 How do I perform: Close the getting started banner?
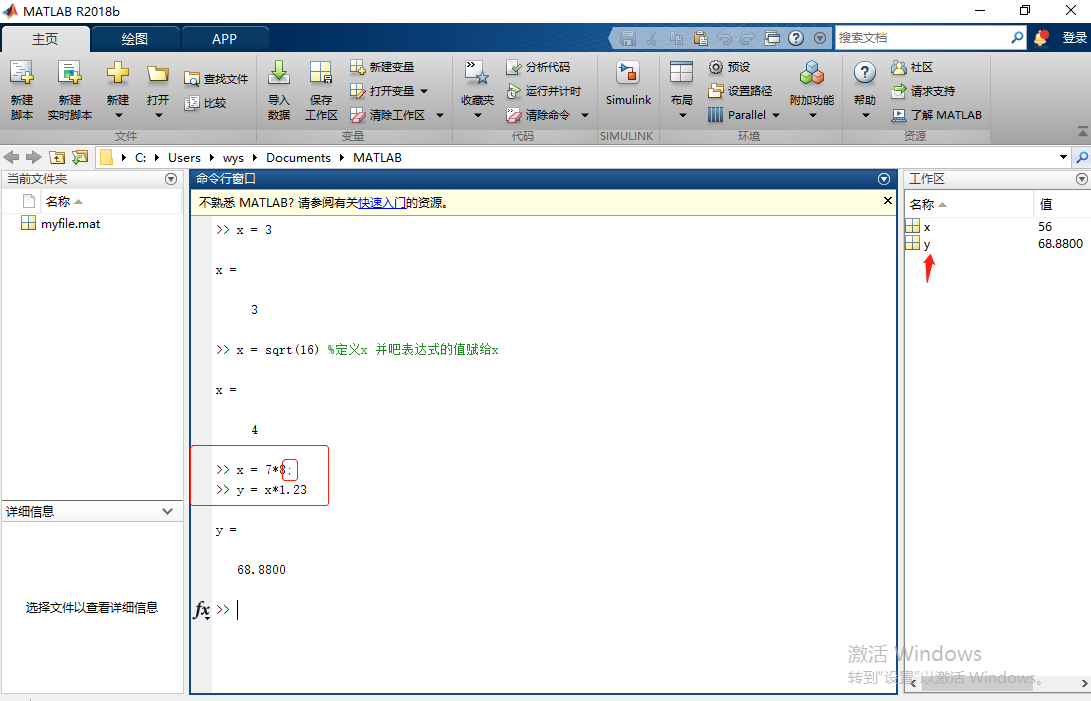[887, 200]
